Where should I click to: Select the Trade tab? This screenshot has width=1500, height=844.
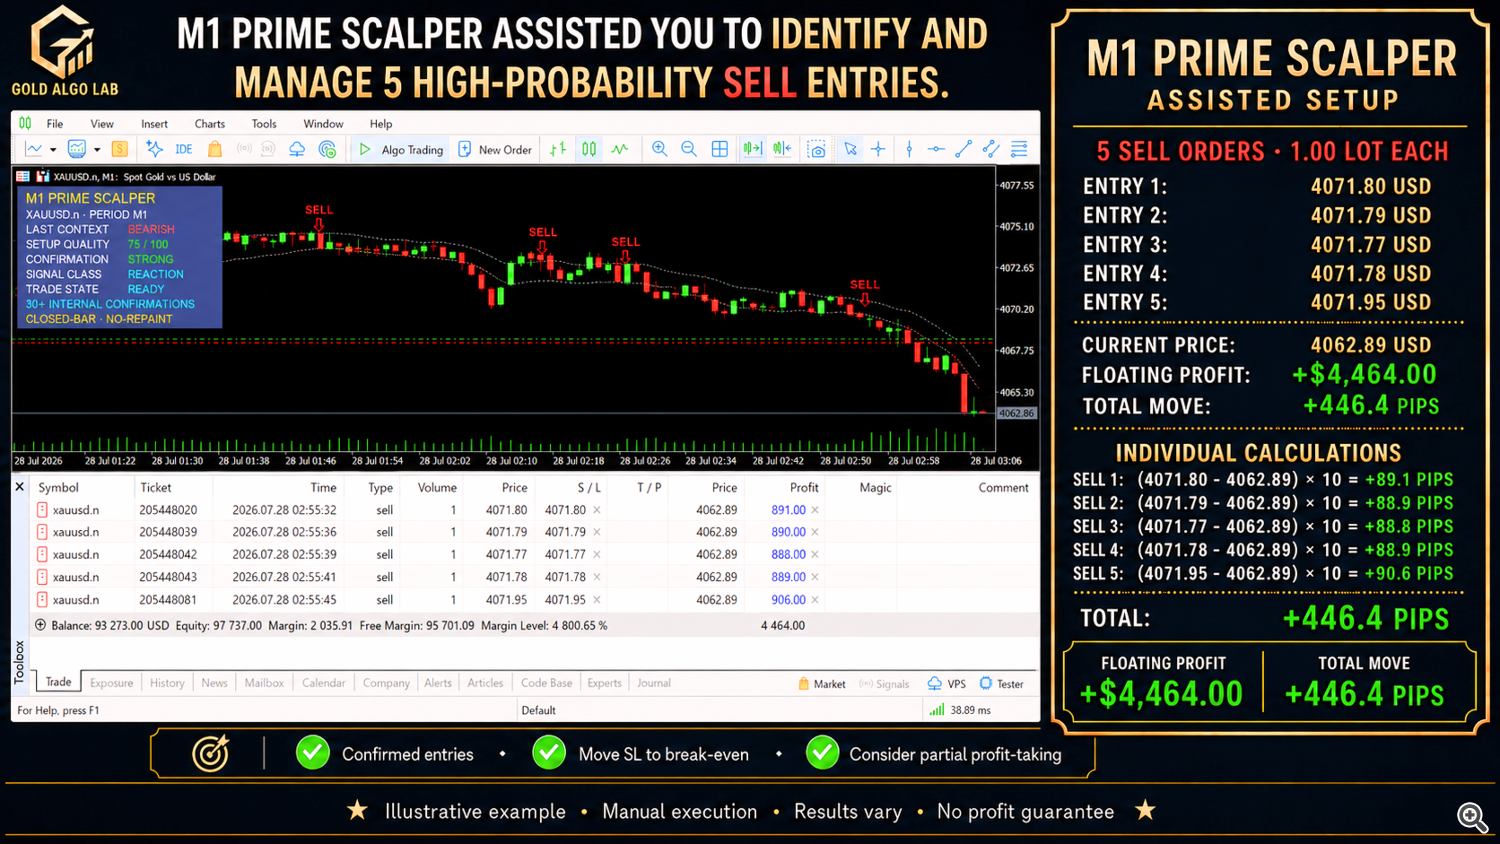click(x=59, y=682)
